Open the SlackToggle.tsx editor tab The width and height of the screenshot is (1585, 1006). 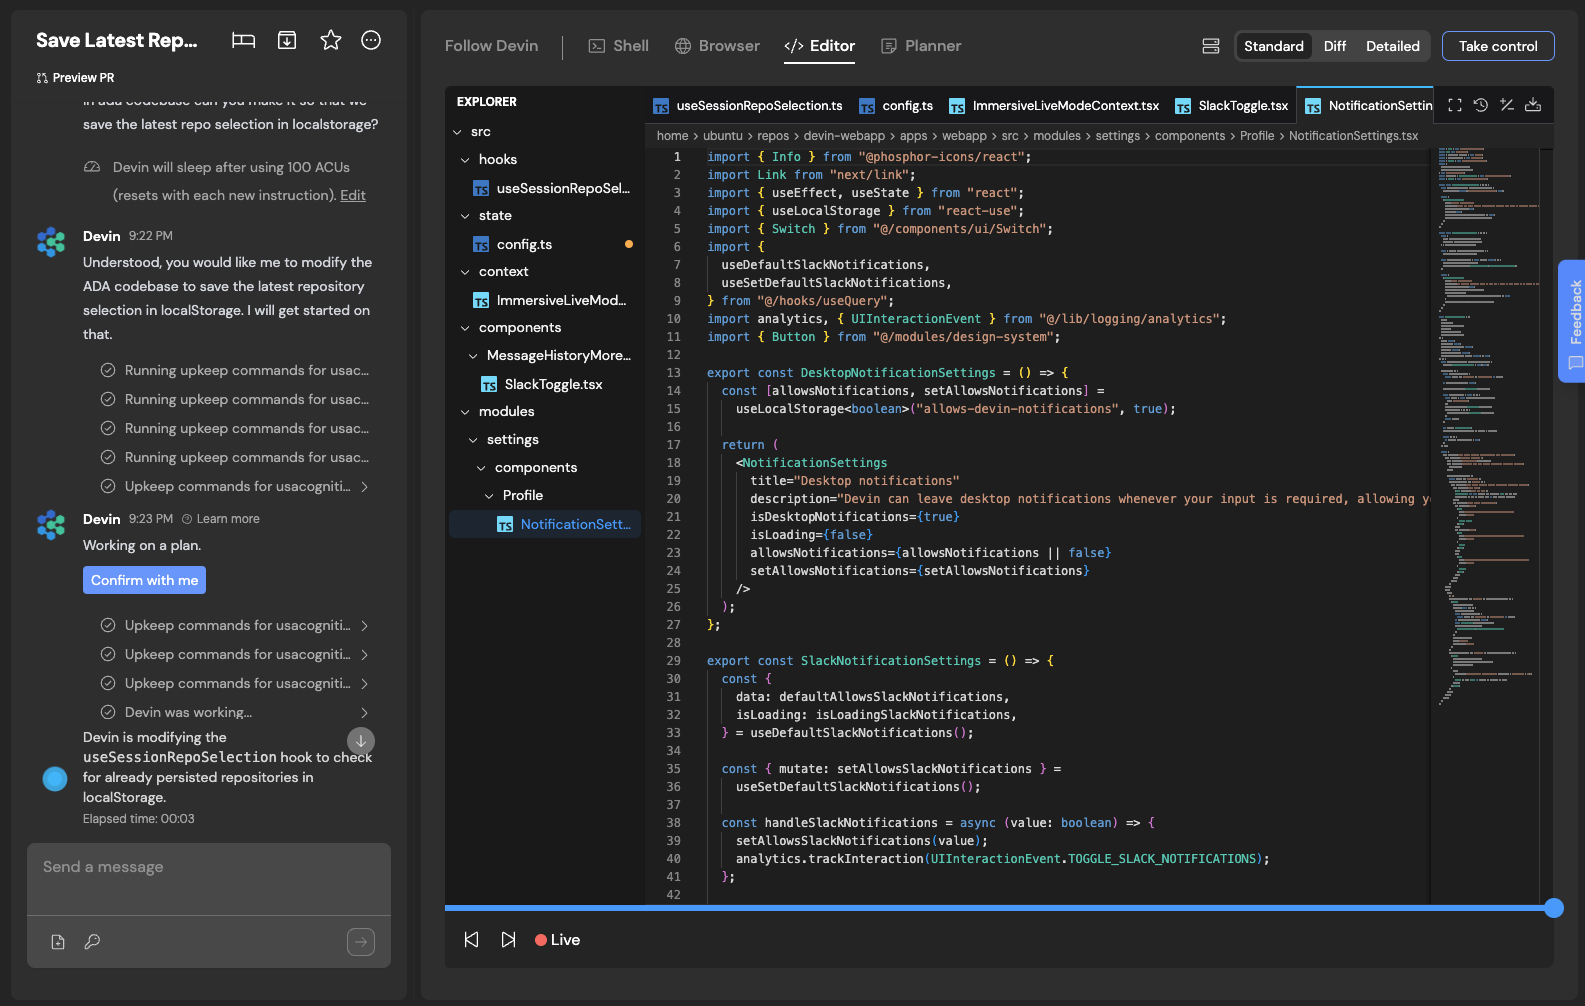click(x=1233, y=106)
